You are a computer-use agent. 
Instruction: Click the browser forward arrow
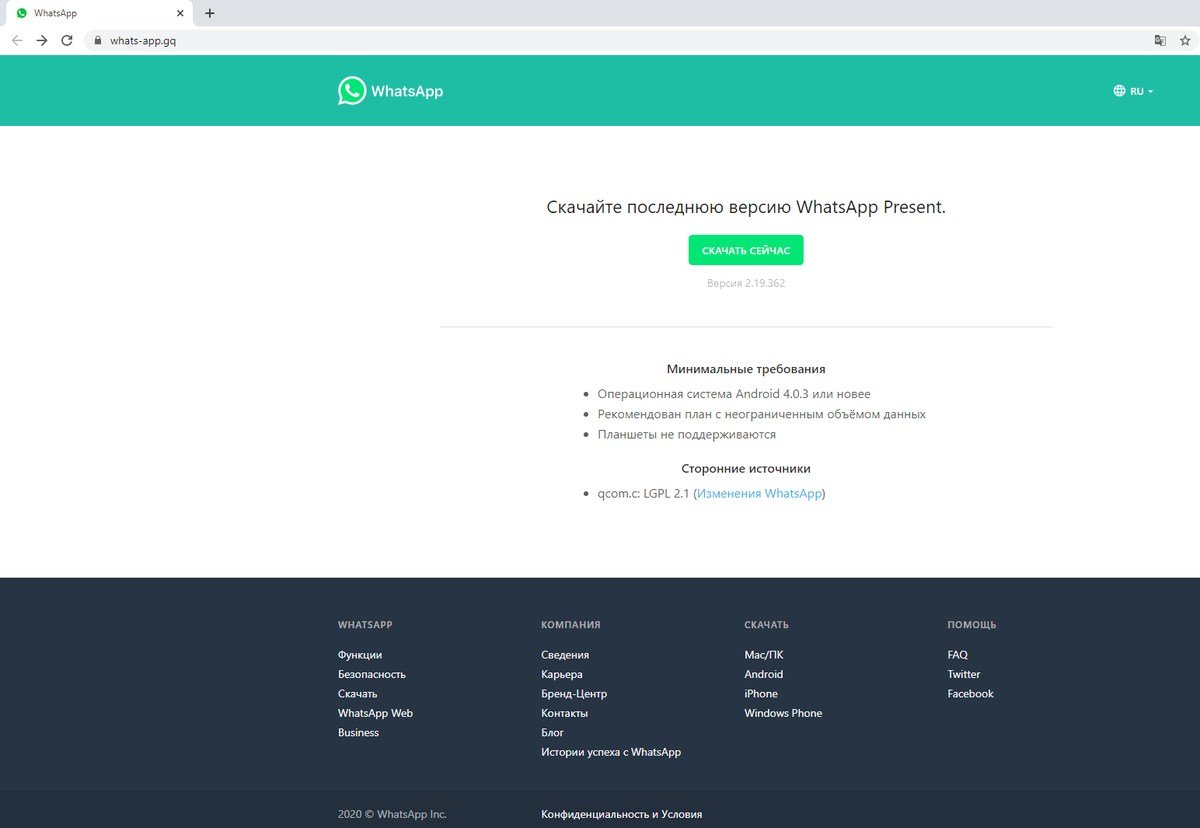tap(42, 41)
